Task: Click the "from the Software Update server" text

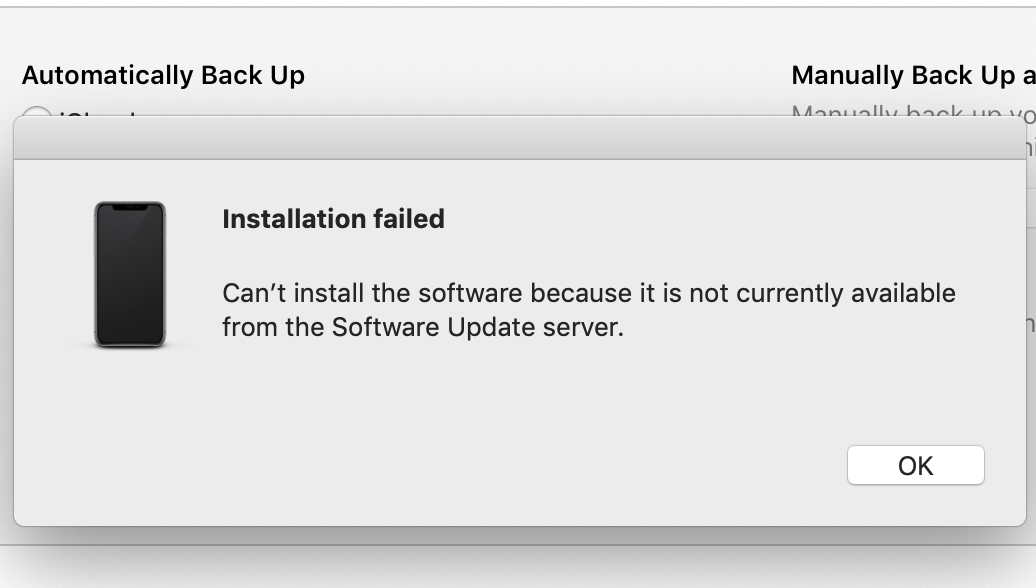Action: pos(423,327)
